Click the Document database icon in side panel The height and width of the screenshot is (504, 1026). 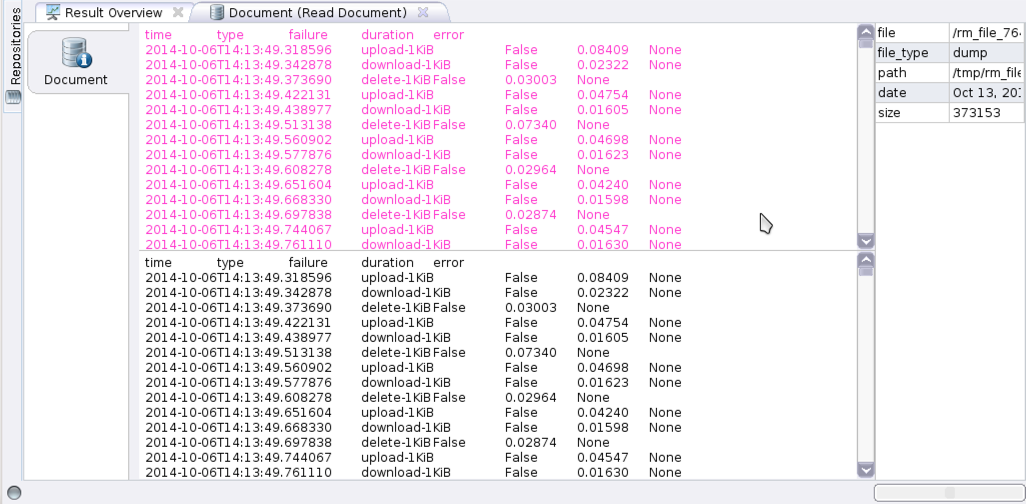pyautogui.click(x=76, y=53)
